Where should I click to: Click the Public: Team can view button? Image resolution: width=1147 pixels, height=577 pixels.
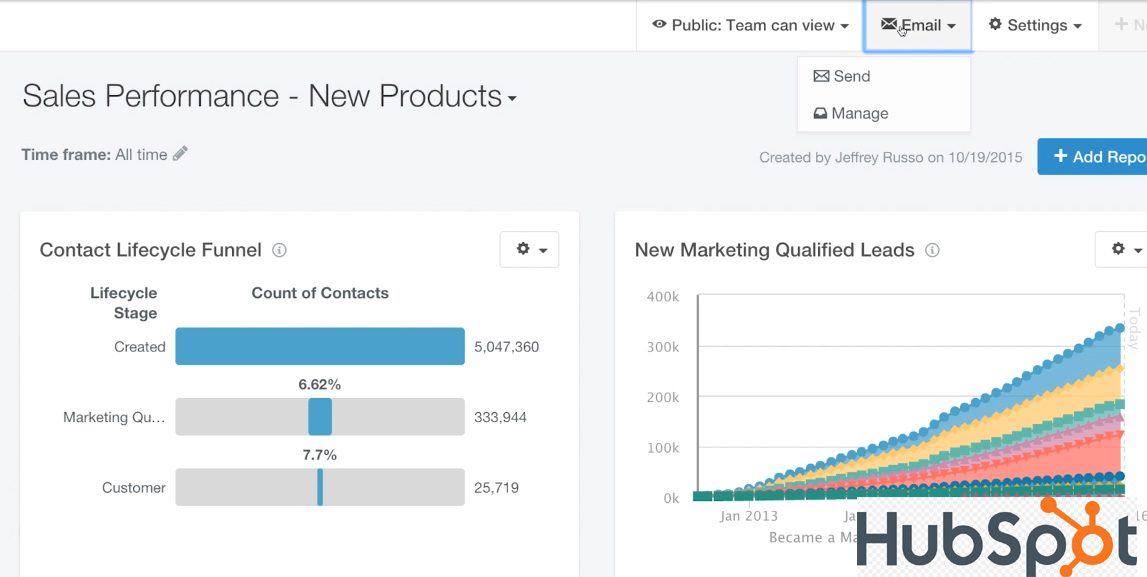click(748, 25)
